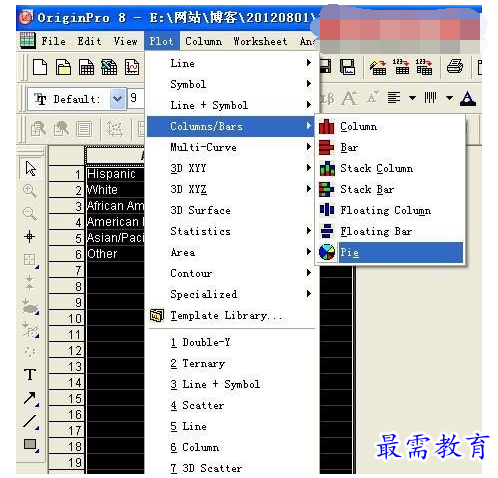Click the Import Wizard icon
This screenshot has height=478, width=498.
(378, 67)
